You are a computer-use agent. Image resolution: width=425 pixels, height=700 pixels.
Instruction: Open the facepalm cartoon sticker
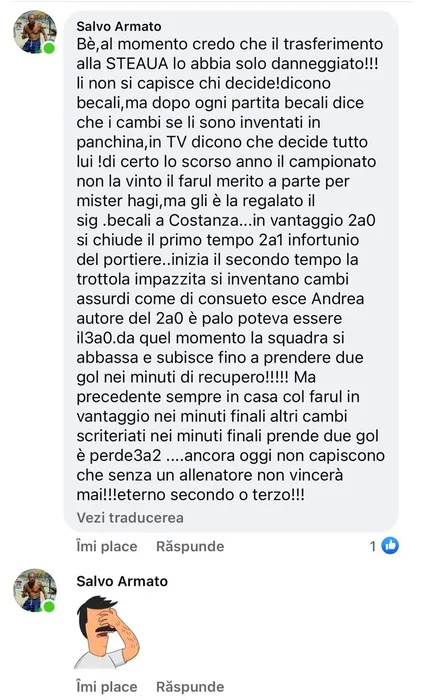click(x=107, y=633)
